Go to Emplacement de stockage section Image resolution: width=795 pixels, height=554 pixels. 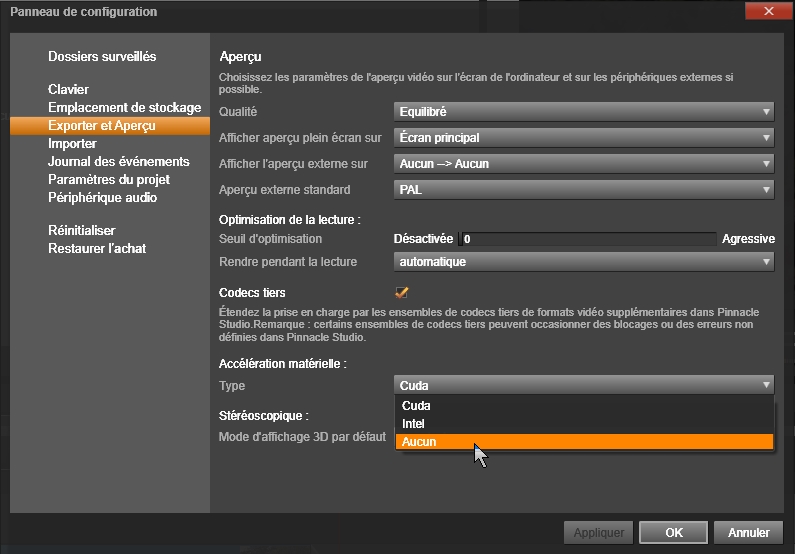[x=125, y=107]
